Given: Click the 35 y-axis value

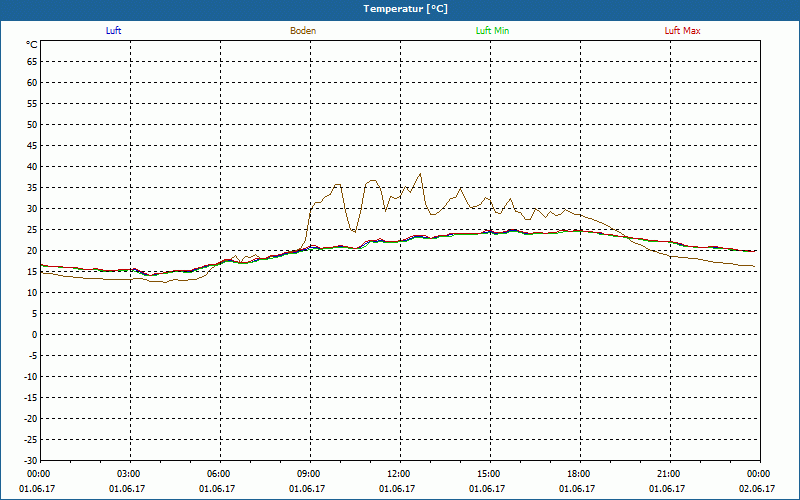Looking at the screenshot, I should [x=32, y=188].
